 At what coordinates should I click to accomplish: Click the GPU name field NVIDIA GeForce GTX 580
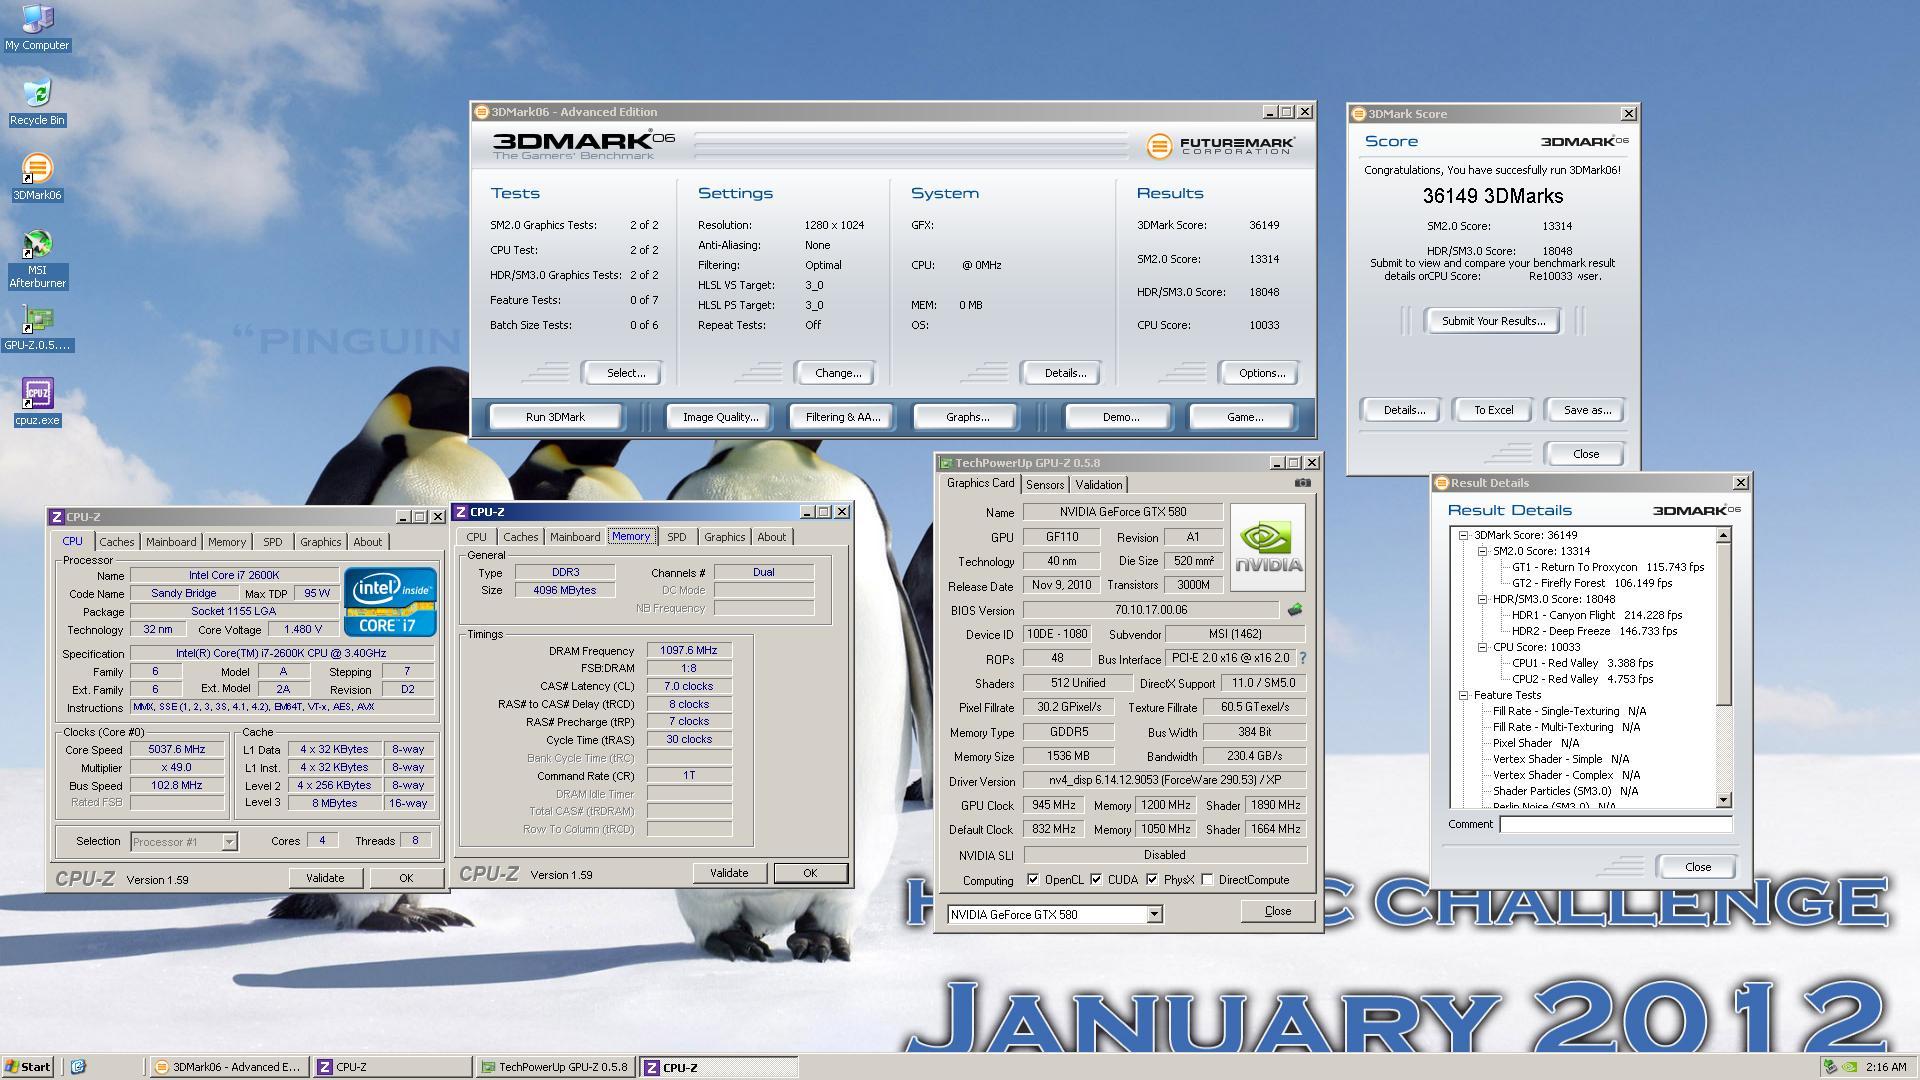tap(1123, 512)
